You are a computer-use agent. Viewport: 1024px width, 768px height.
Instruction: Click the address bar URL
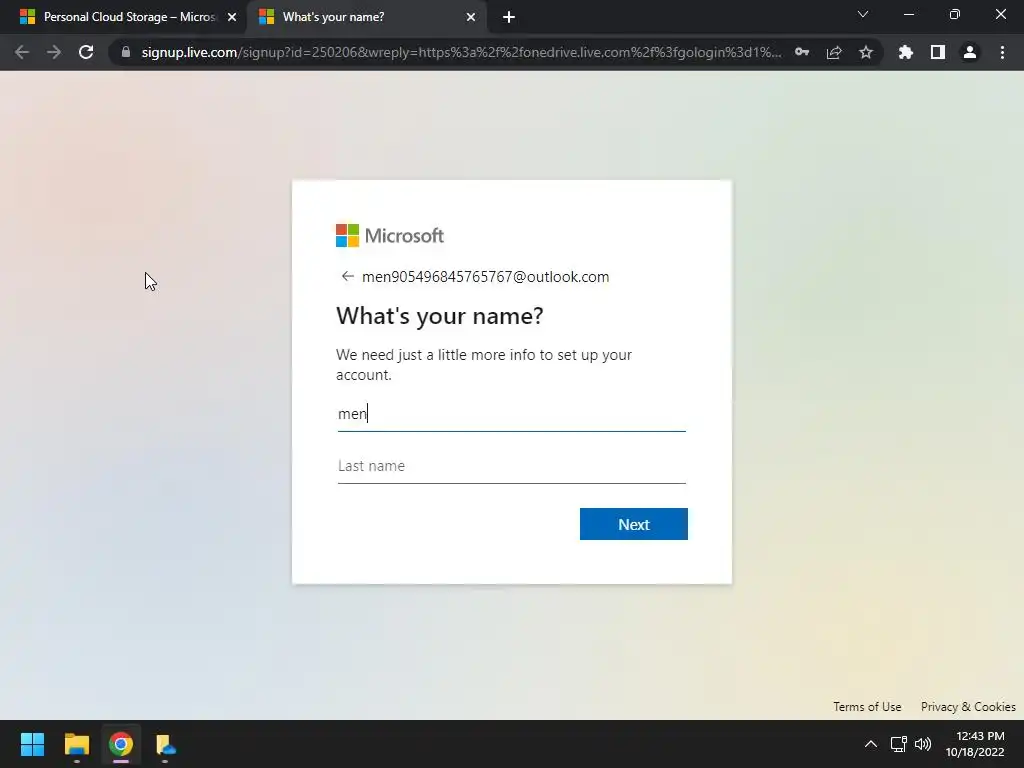(x=461, y=52)
